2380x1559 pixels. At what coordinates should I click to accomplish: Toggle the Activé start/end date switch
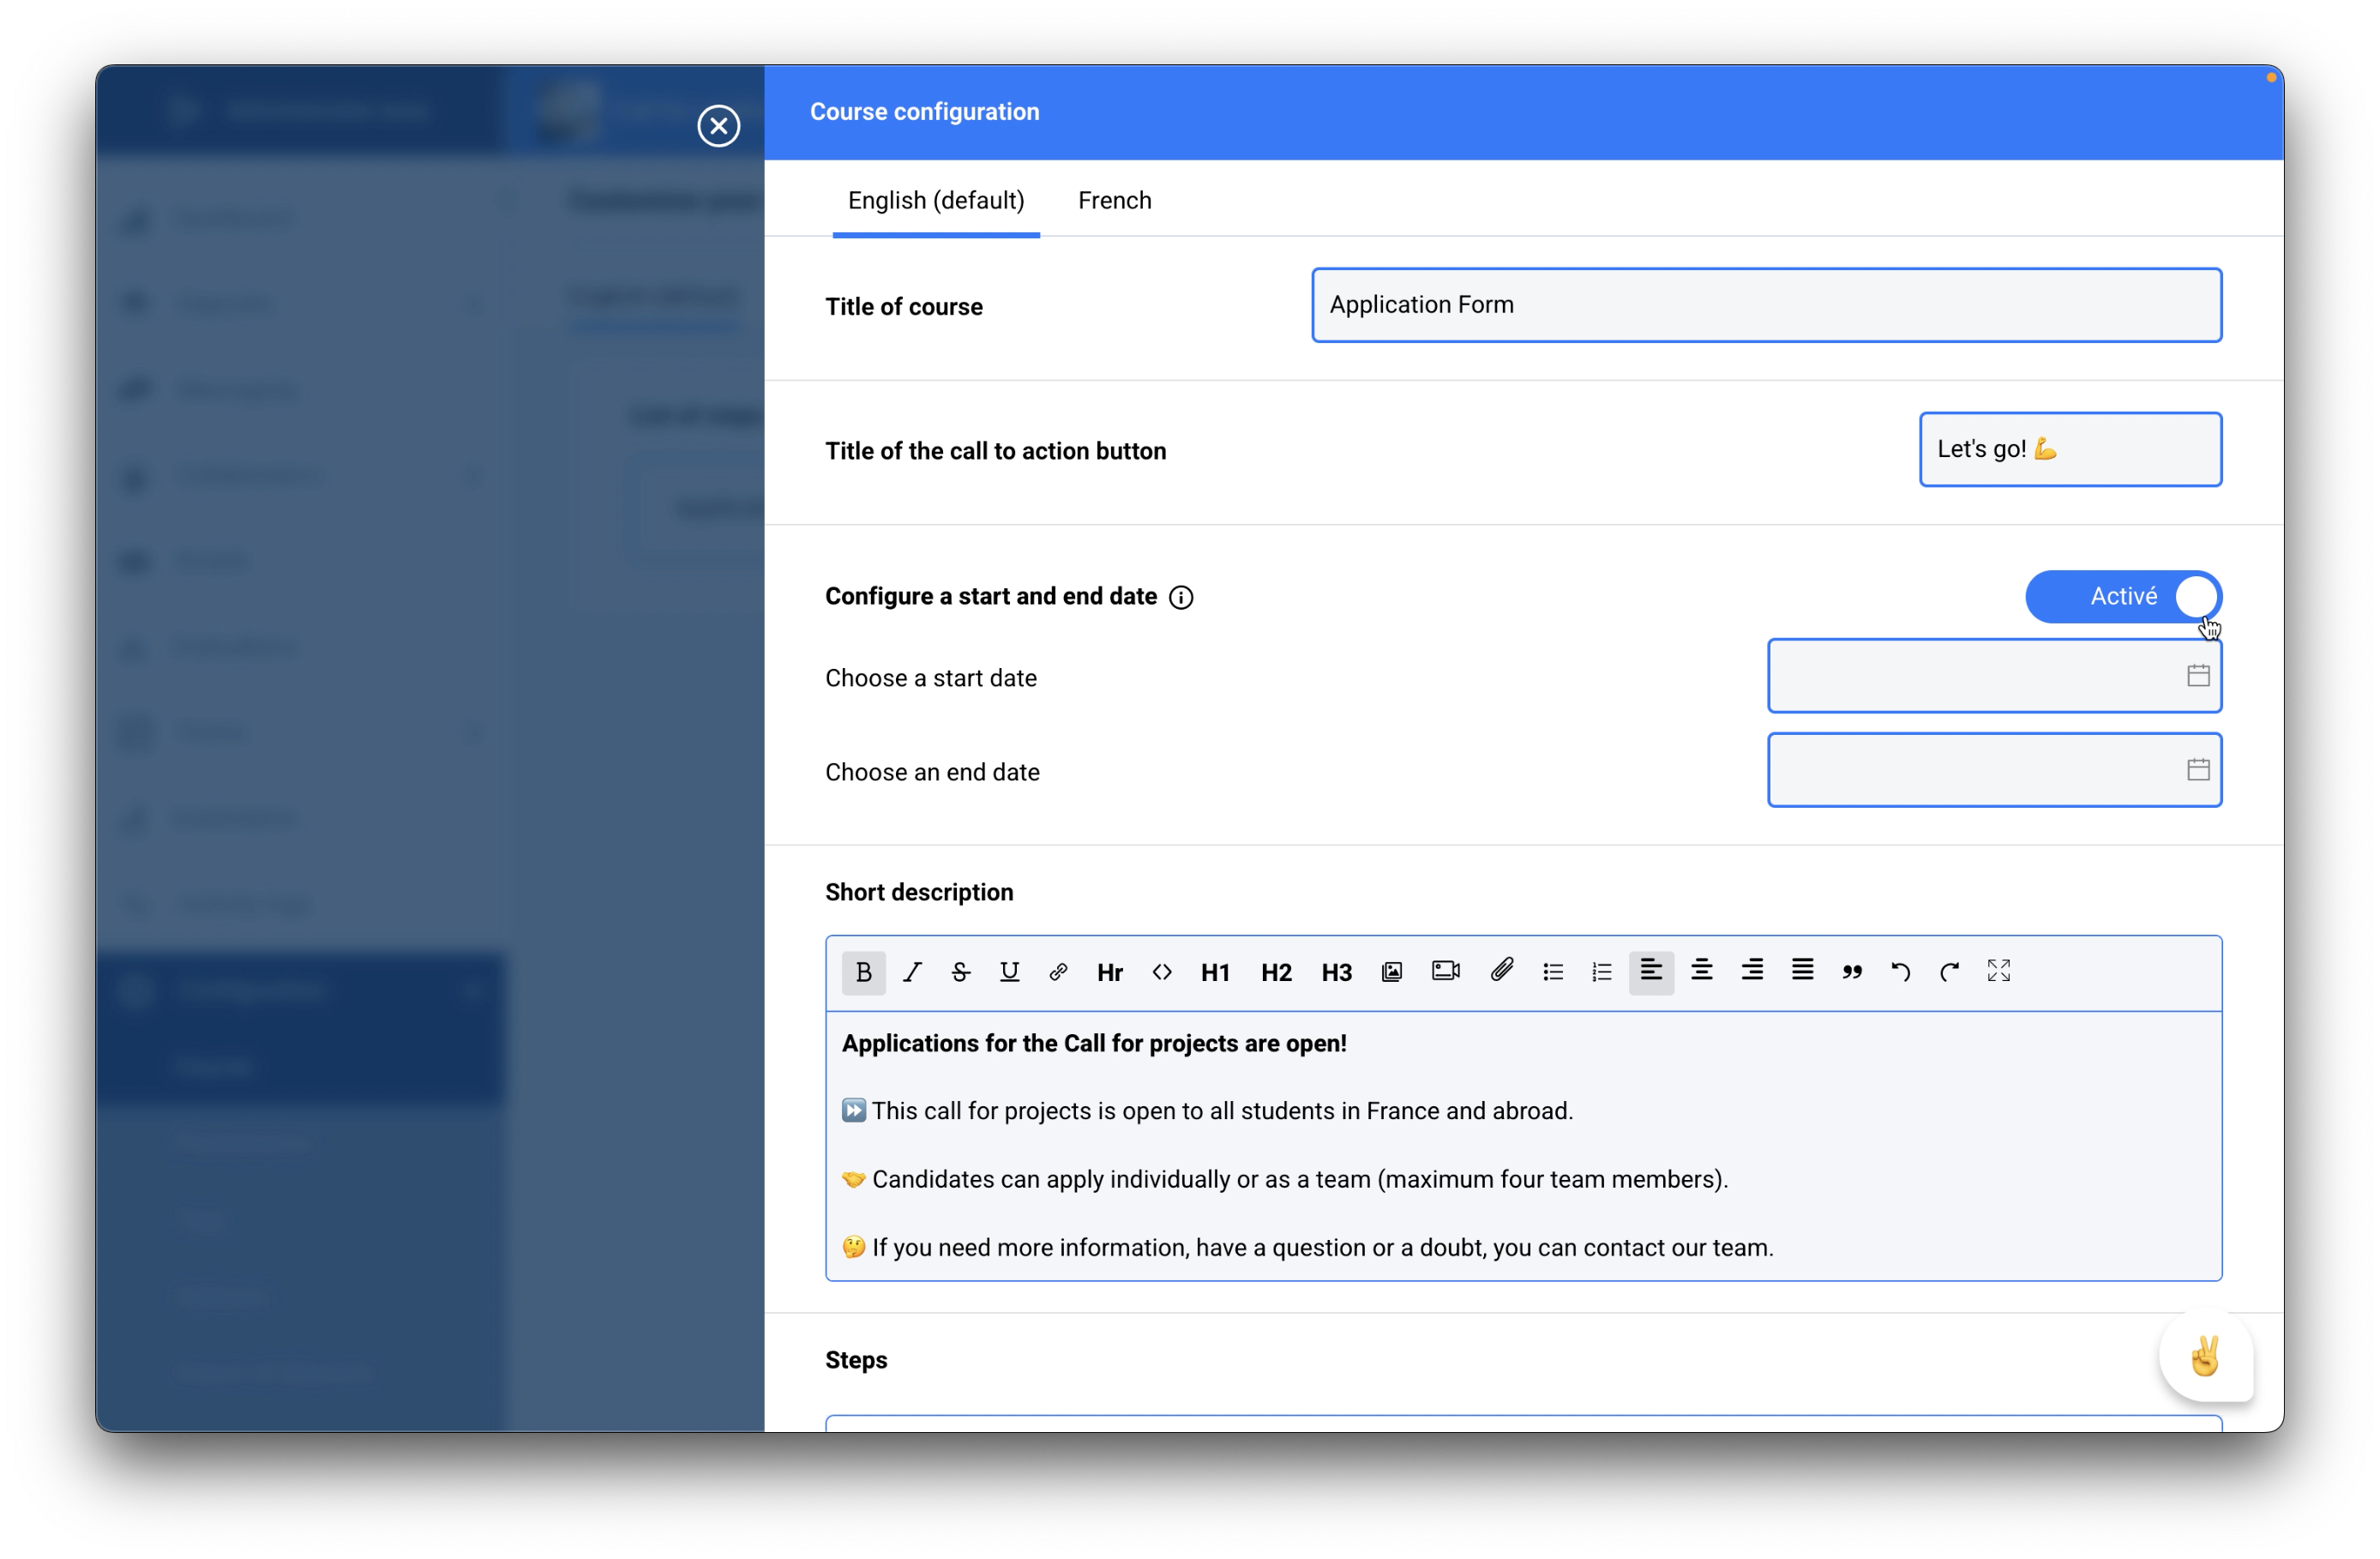tap(2123, 597)
